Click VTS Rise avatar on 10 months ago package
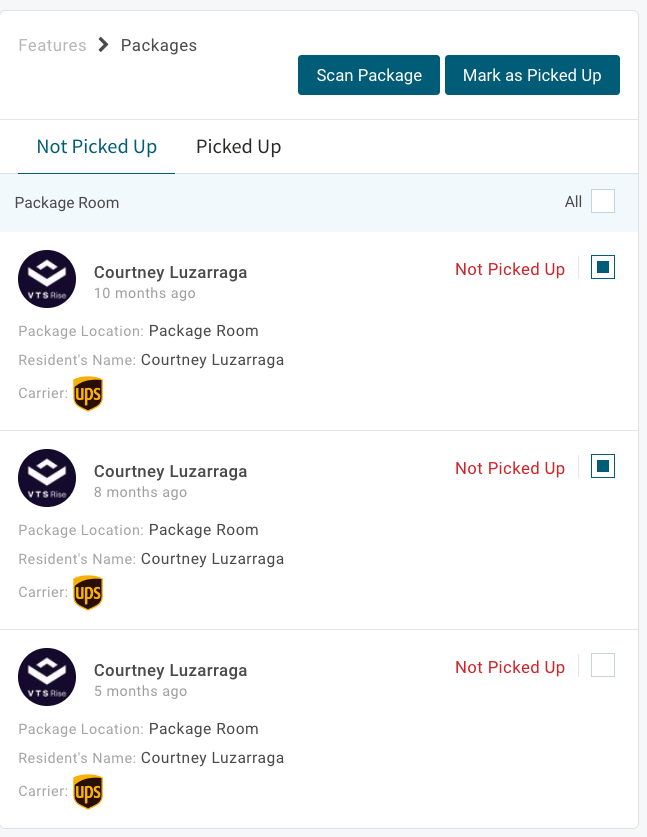This screenshot has width=647, height=837. (x=47, y=279)
